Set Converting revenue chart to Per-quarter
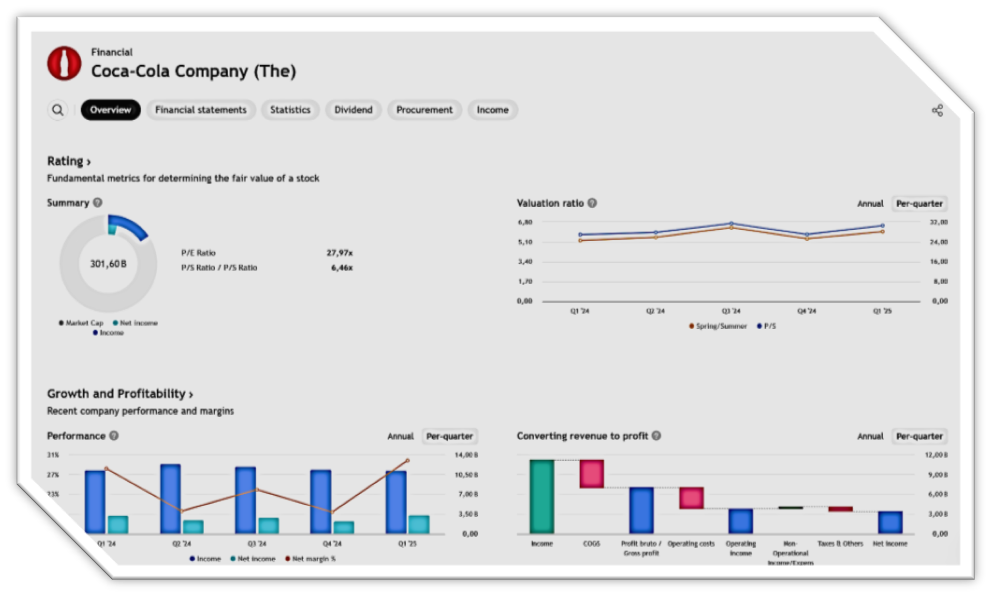 pyautogui.click(x=919, y=436)
